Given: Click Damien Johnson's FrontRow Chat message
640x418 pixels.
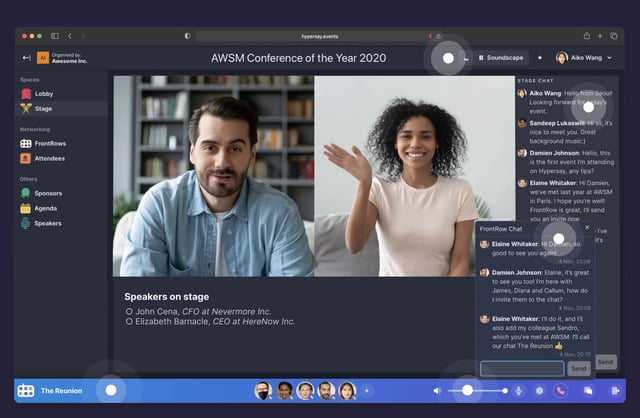Looking at the screenshot, I should pos(536,286).
